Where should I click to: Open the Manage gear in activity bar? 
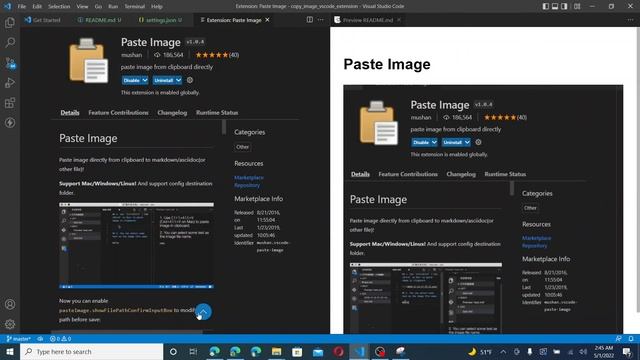point(10,324)
